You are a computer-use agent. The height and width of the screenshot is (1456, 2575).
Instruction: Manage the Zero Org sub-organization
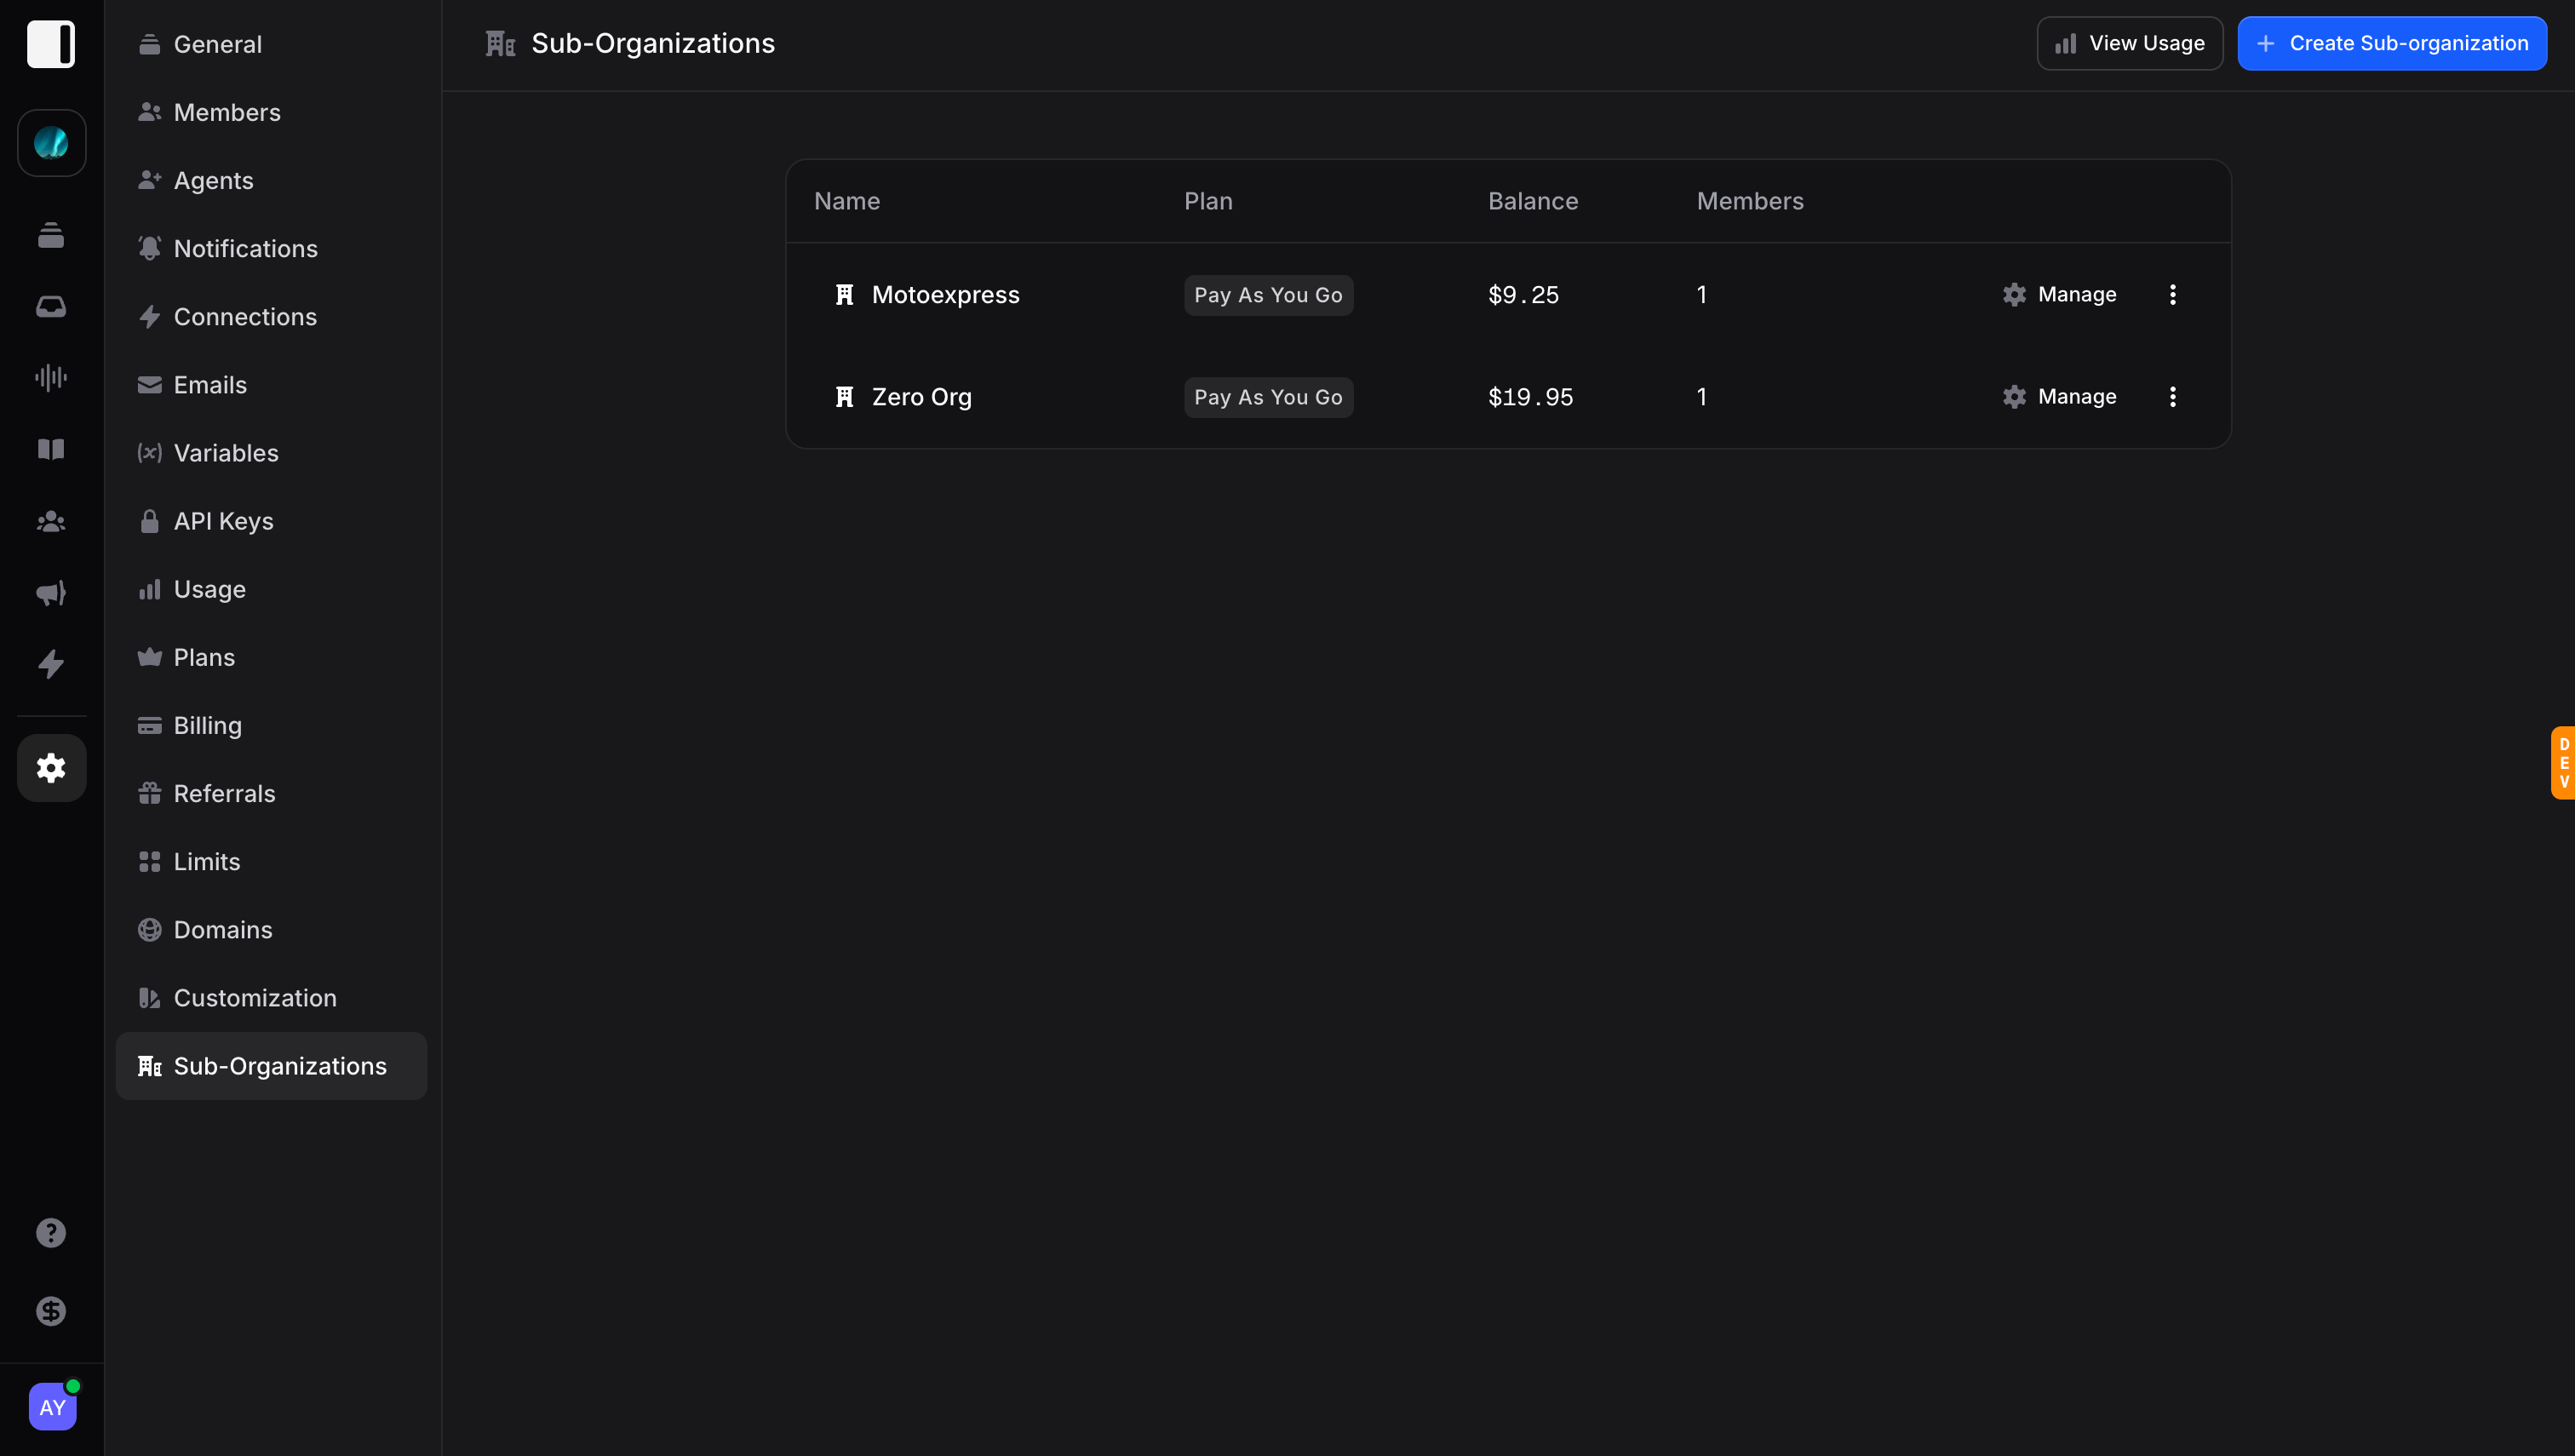pos(2059,396)
